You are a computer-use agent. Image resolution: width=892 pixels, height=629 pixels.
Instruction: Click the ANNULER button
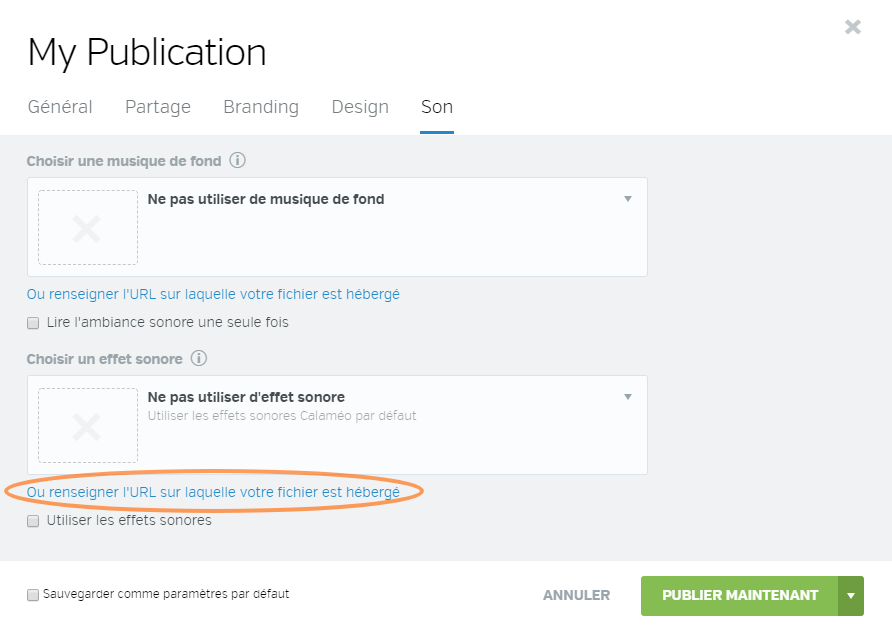coord(576,595)
